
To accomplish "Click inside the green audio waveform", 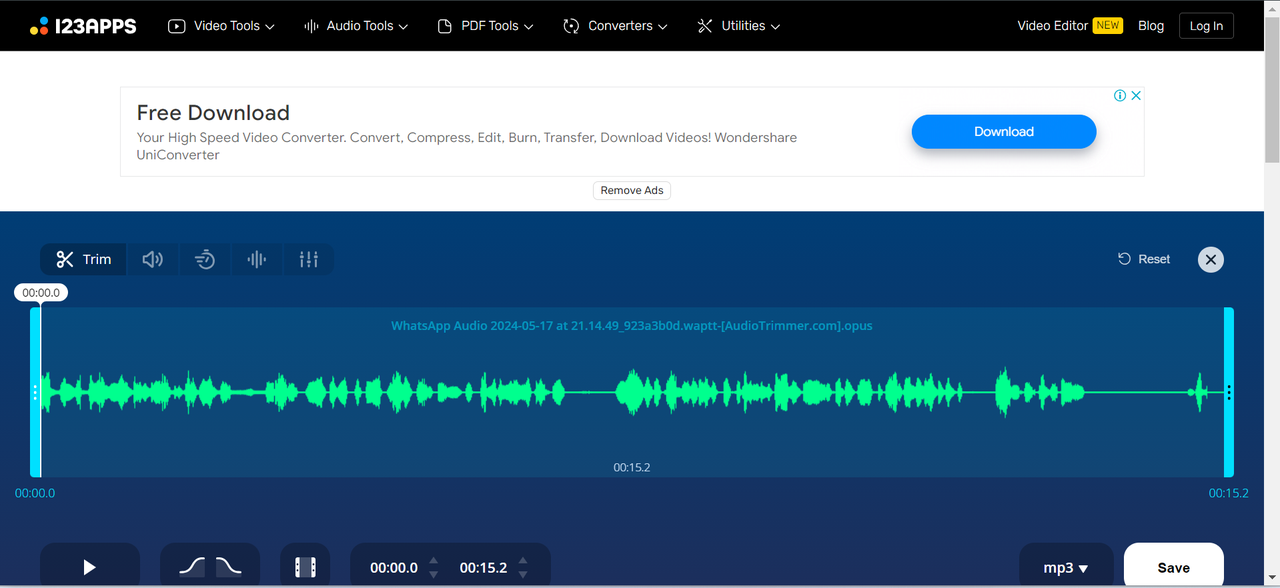I will (x=632, y=392).
